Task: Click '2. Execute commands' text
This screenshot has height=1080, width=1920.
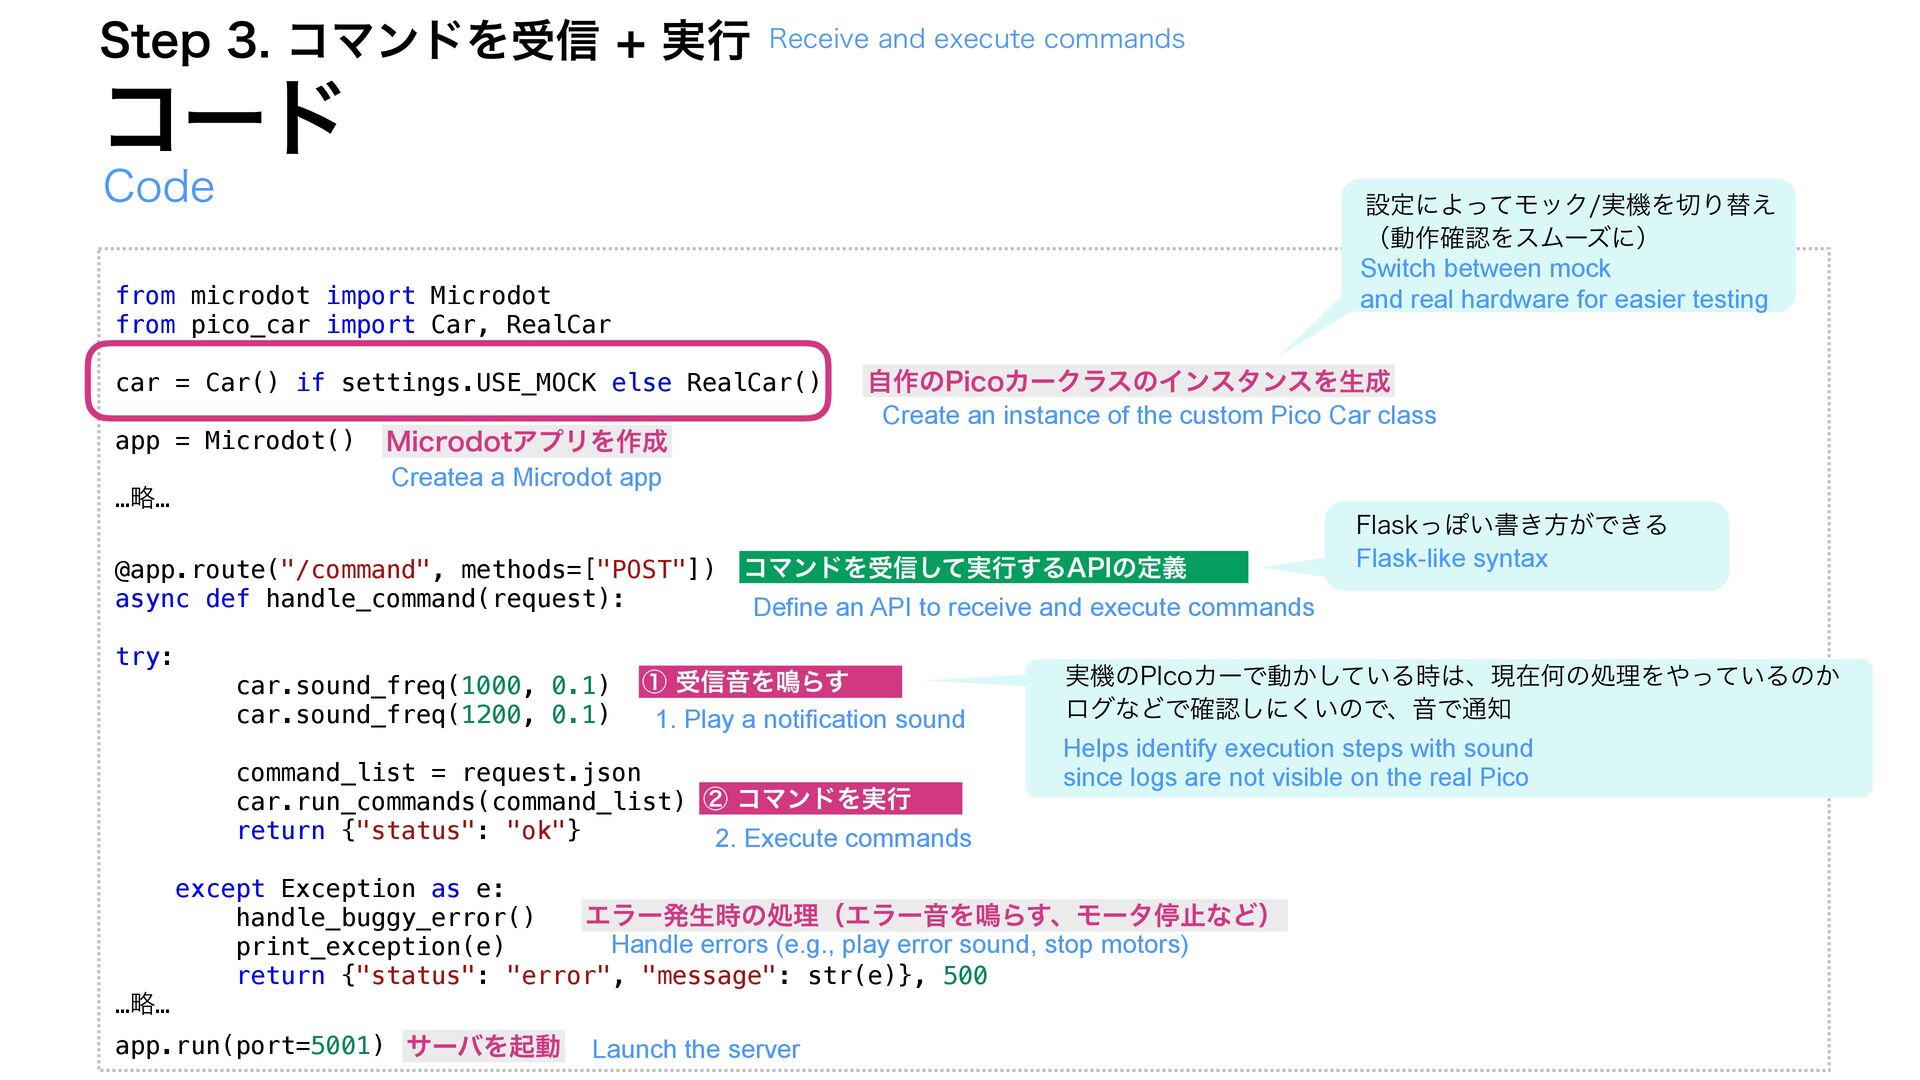Action: 842,839
